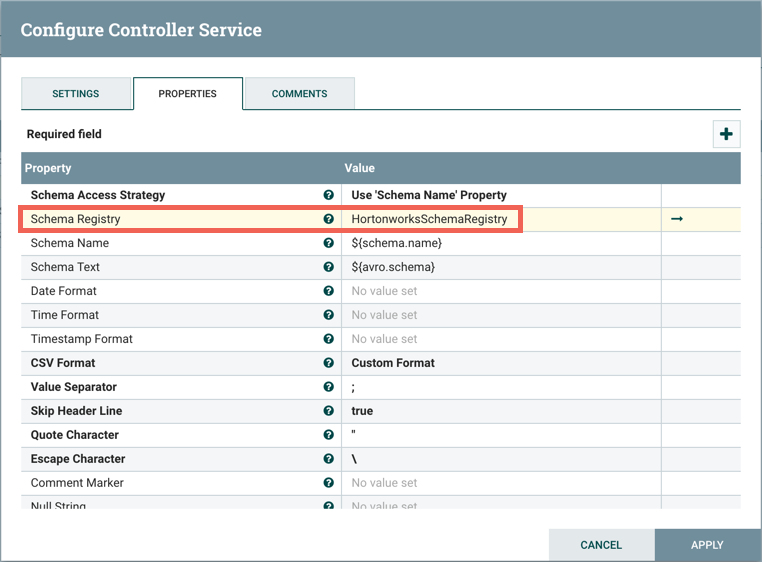Show help for Skip Header Line
The image size is (762, 562).
tap(329, 411)
